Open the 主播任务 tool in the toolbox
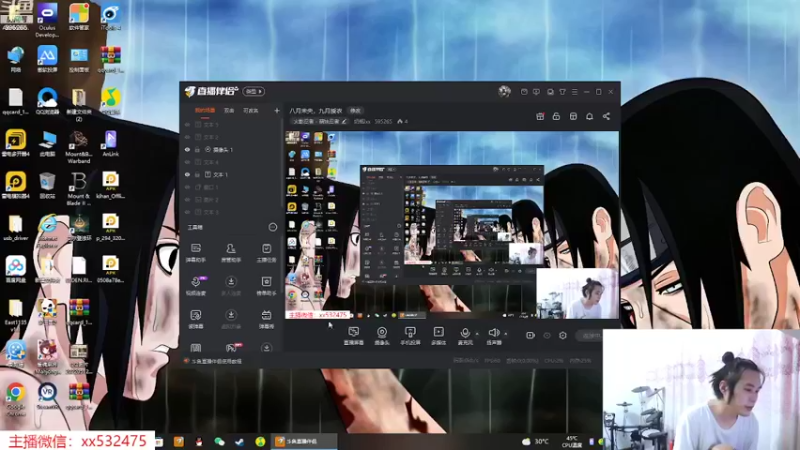 click(266, 253)
